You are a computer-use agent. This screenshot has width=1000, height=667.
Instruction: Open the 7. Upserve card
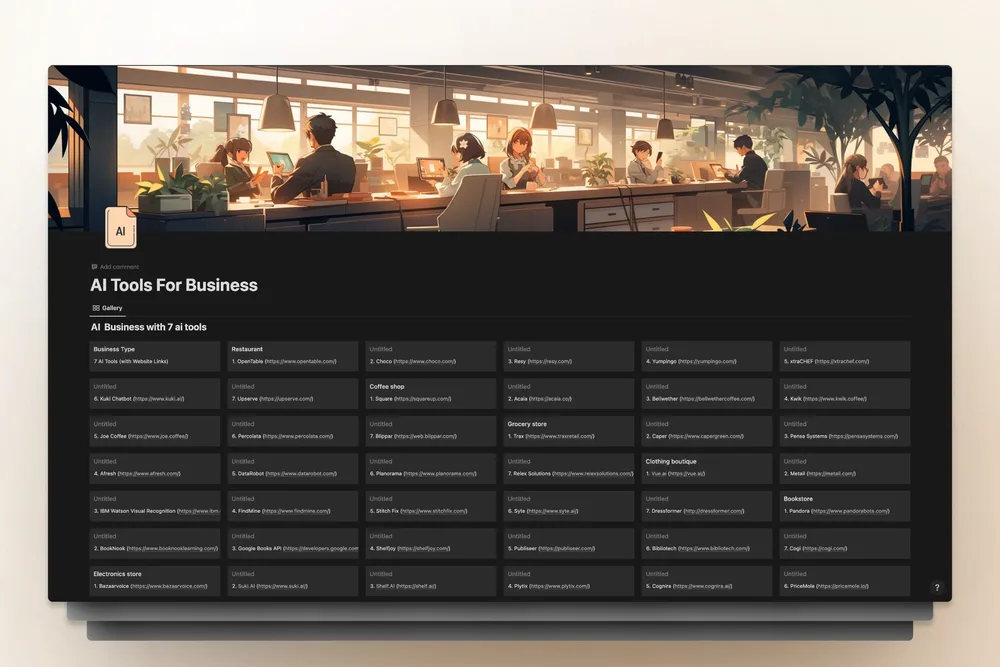[x=293, y=393]
